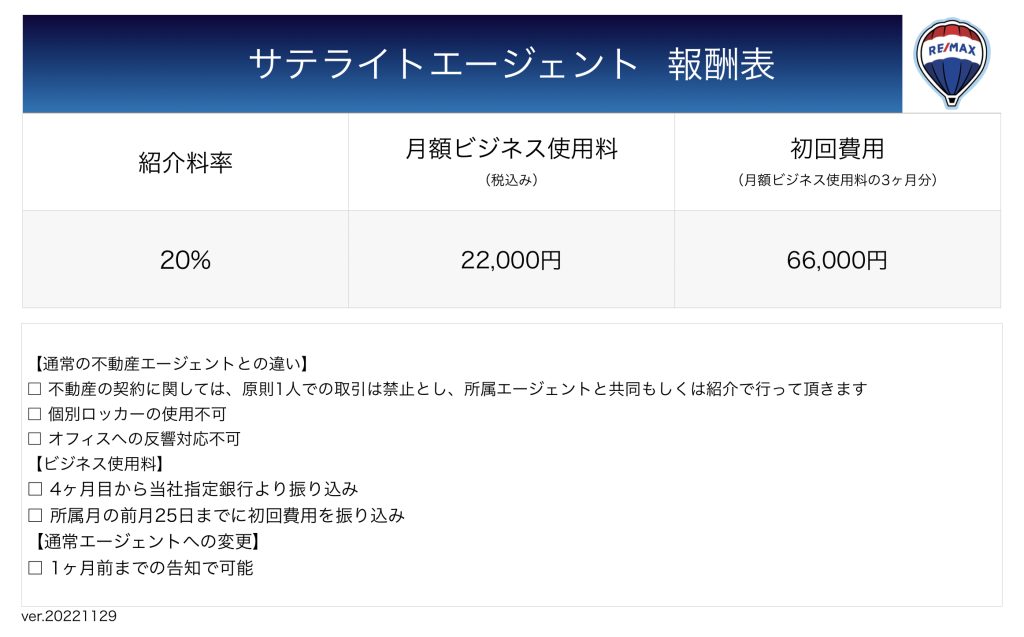Select the 66,000円 cell
Image resolution: width=1024 pixels, height=637 pixels.
[x=837, y=259]
